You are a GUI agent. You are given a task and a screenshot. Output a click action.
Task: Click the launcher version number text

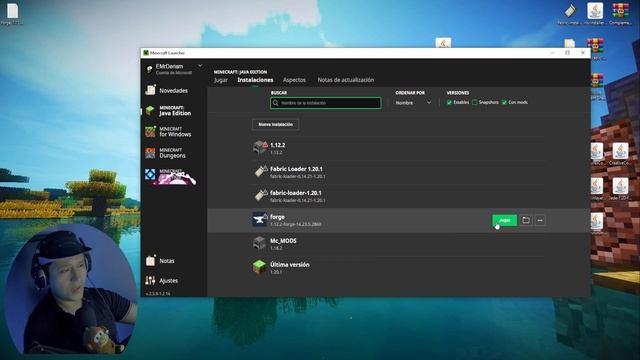click(158, 294)
